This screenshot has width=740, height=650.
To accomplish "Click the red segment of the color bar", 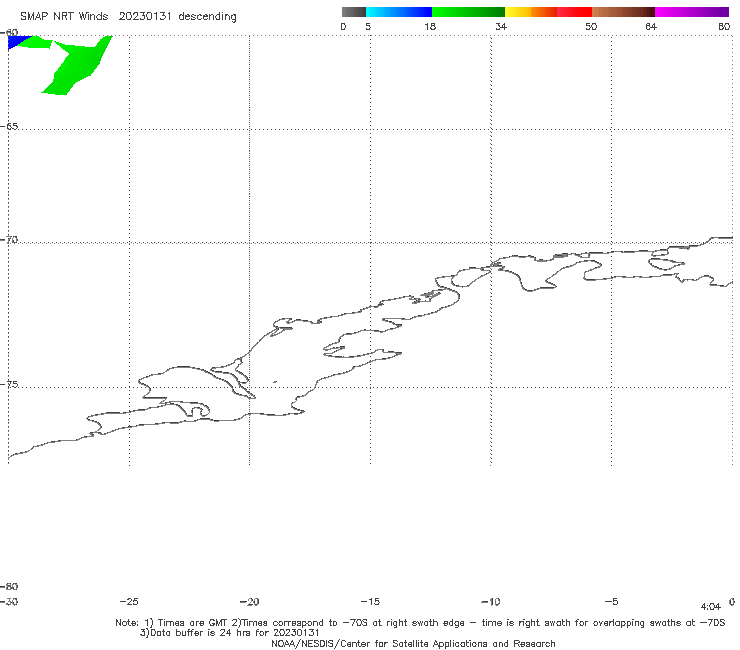I will click(x=574, y=12).
